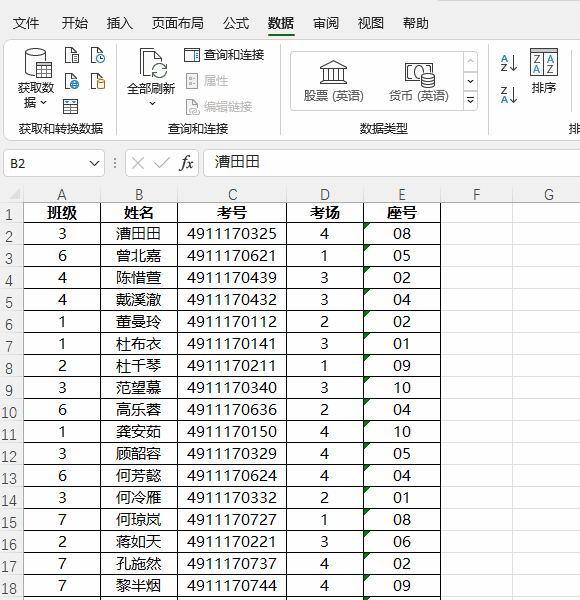Screen dimensions: 580x600
Task: Select column E header
Action: (x=402, y=194)
